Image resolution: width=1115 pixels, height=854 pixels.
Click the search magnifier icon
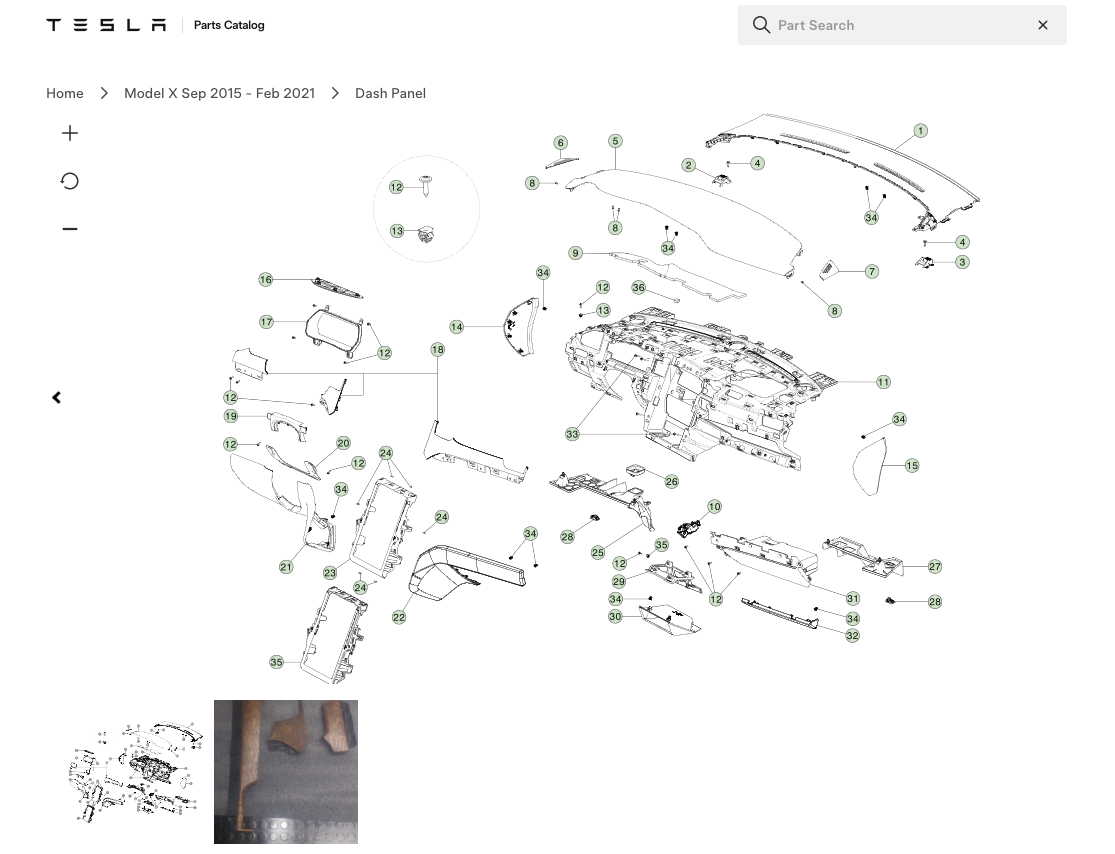(x=761, y=25)
